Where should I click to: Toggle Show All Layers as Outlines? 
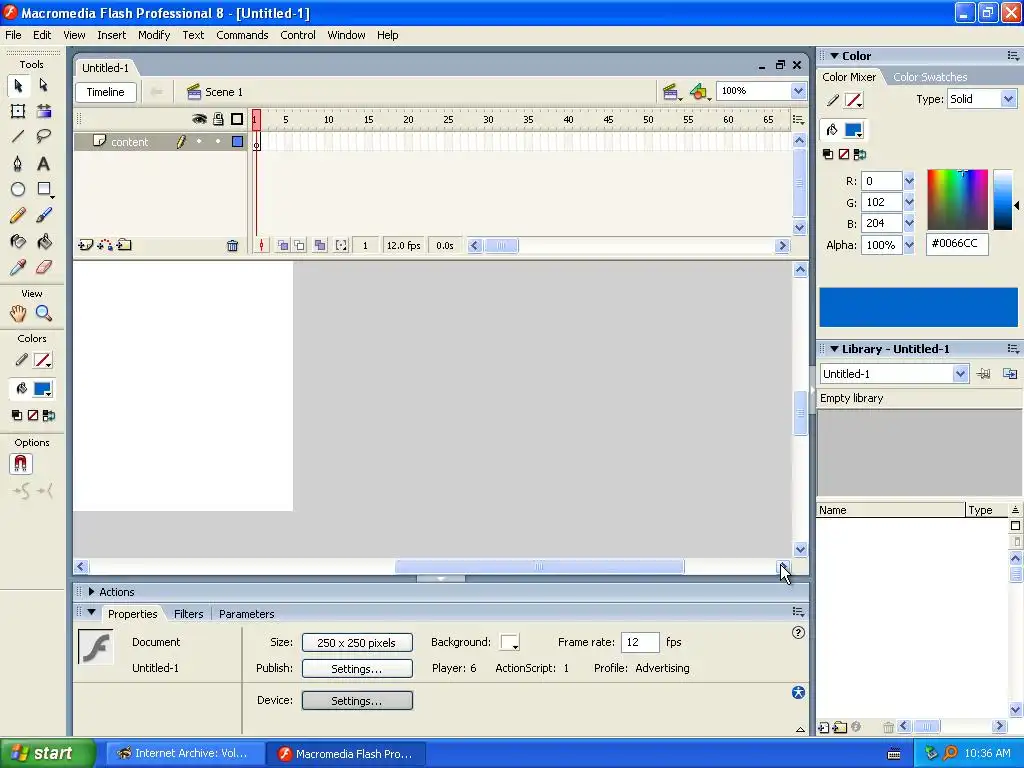pos(237,119)
